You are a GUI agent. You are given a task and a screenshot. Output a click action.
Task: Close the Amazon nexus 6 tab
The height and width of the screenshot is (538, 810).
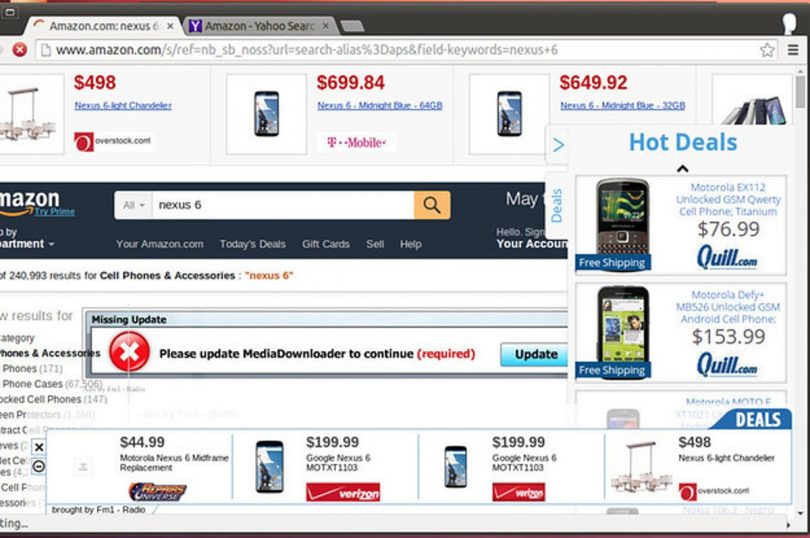coord(170,26)
